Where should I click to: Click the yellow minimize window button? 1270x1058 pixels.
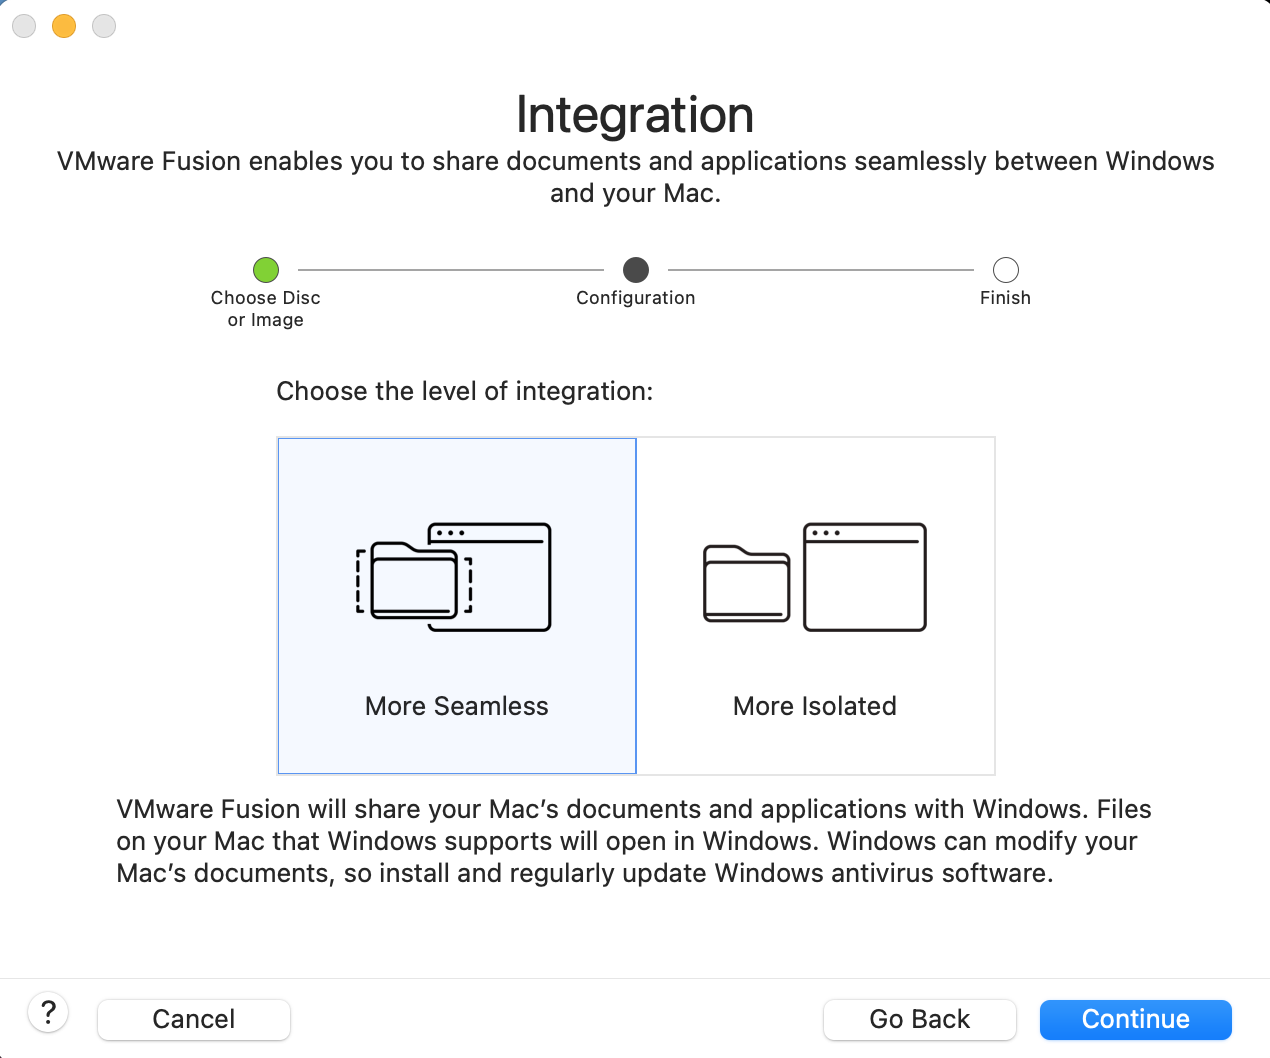coord(64,26)
